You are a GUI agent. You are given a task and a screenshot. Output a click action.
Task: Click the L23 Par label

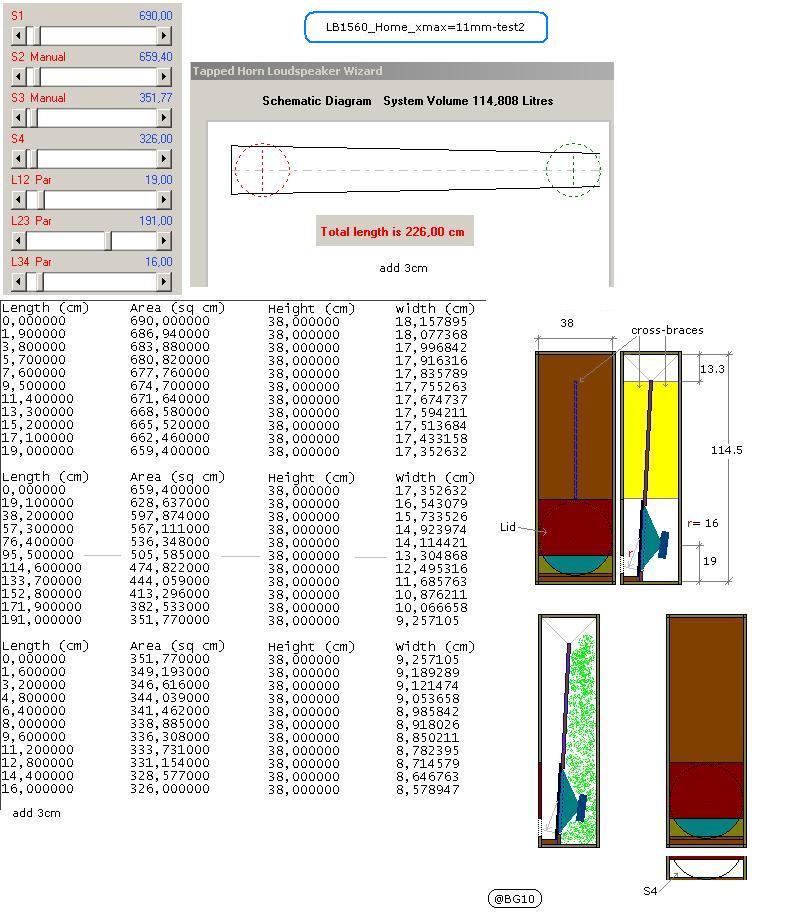(x=31, y=220)
